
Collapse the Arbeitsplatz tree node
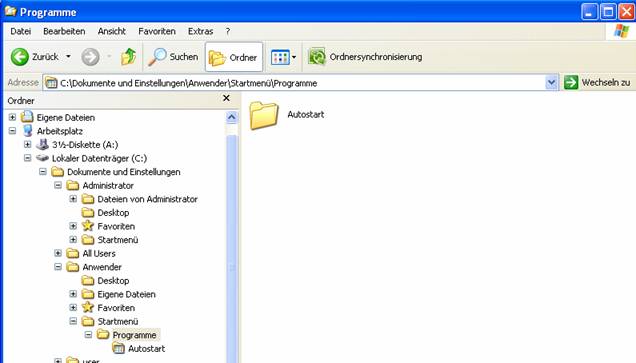coord(13,131)
